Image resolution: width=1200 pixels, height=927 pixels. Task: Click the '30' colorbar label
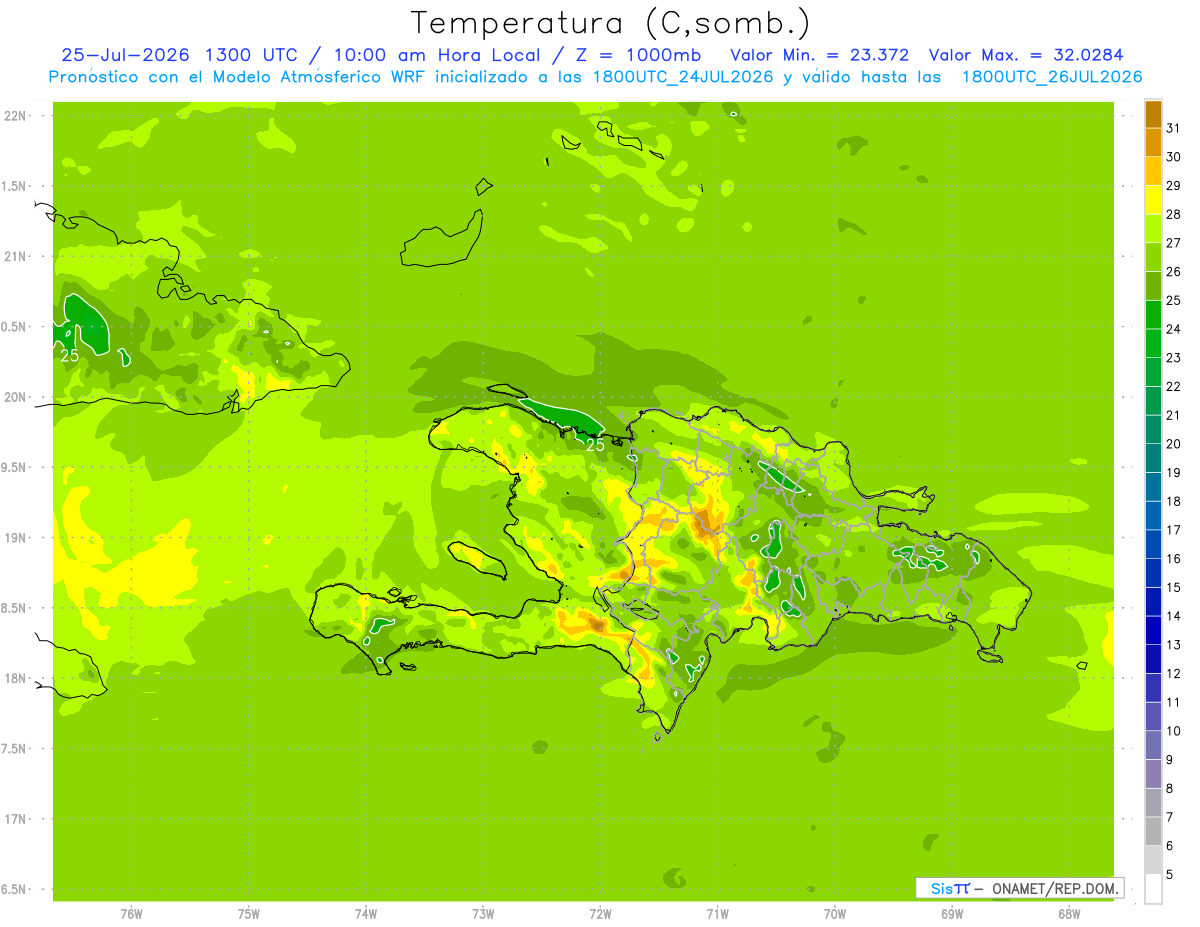pos(1174,157)
